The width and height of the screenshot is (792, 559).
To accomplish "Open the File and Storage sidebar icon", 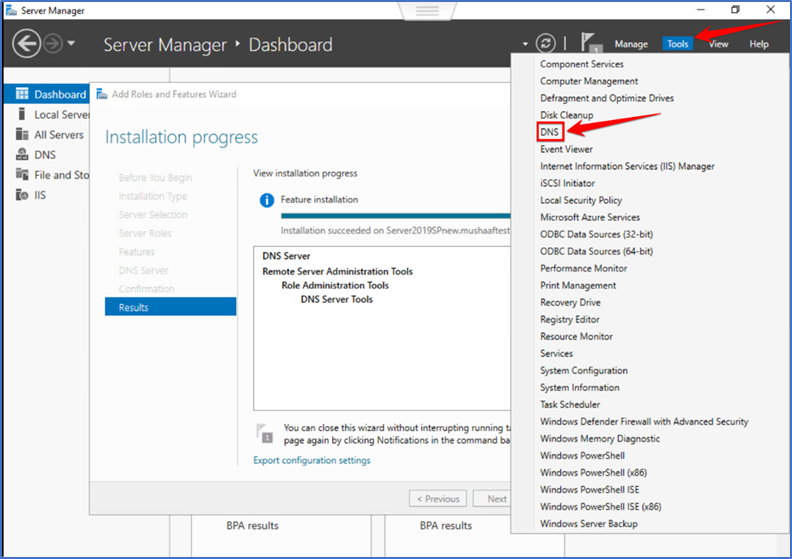I will (x=22, y=175).
